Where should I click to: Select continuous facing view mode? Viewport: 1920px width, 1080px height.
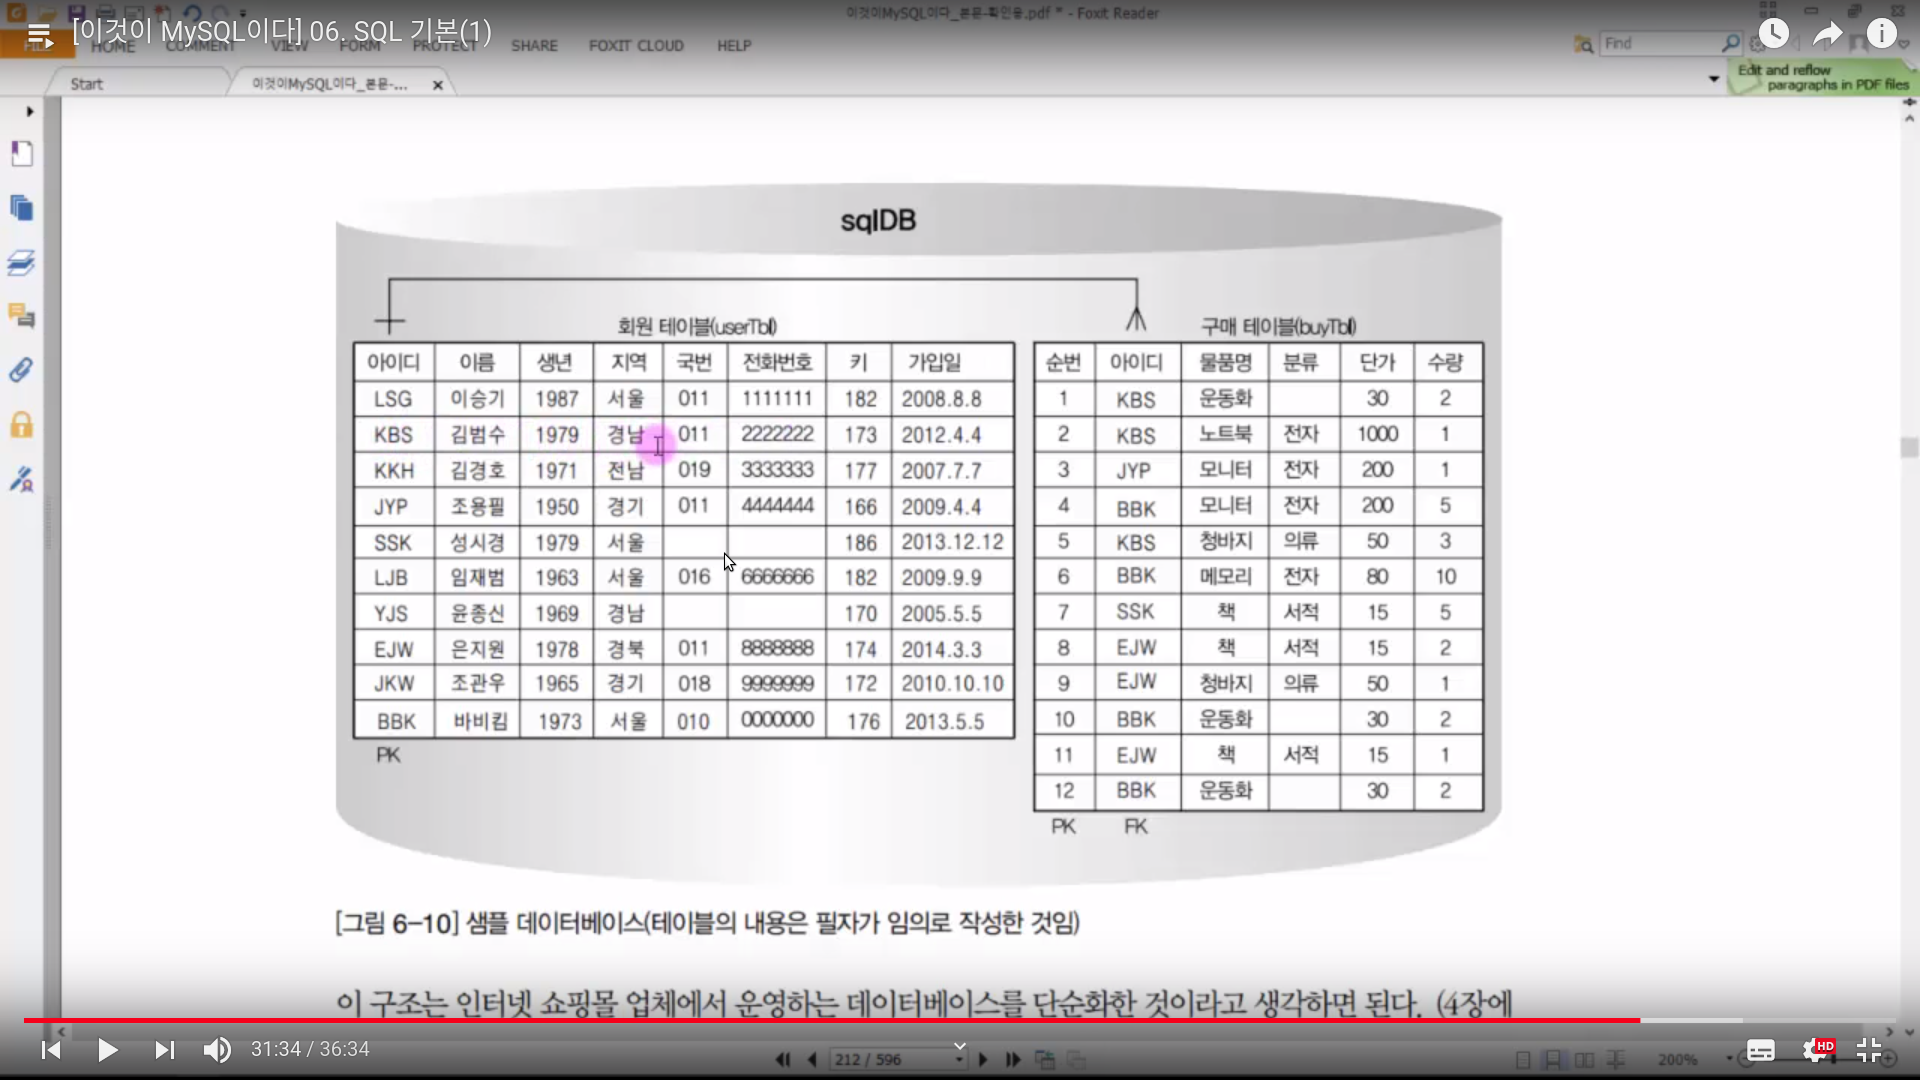coord(1615,1059)
